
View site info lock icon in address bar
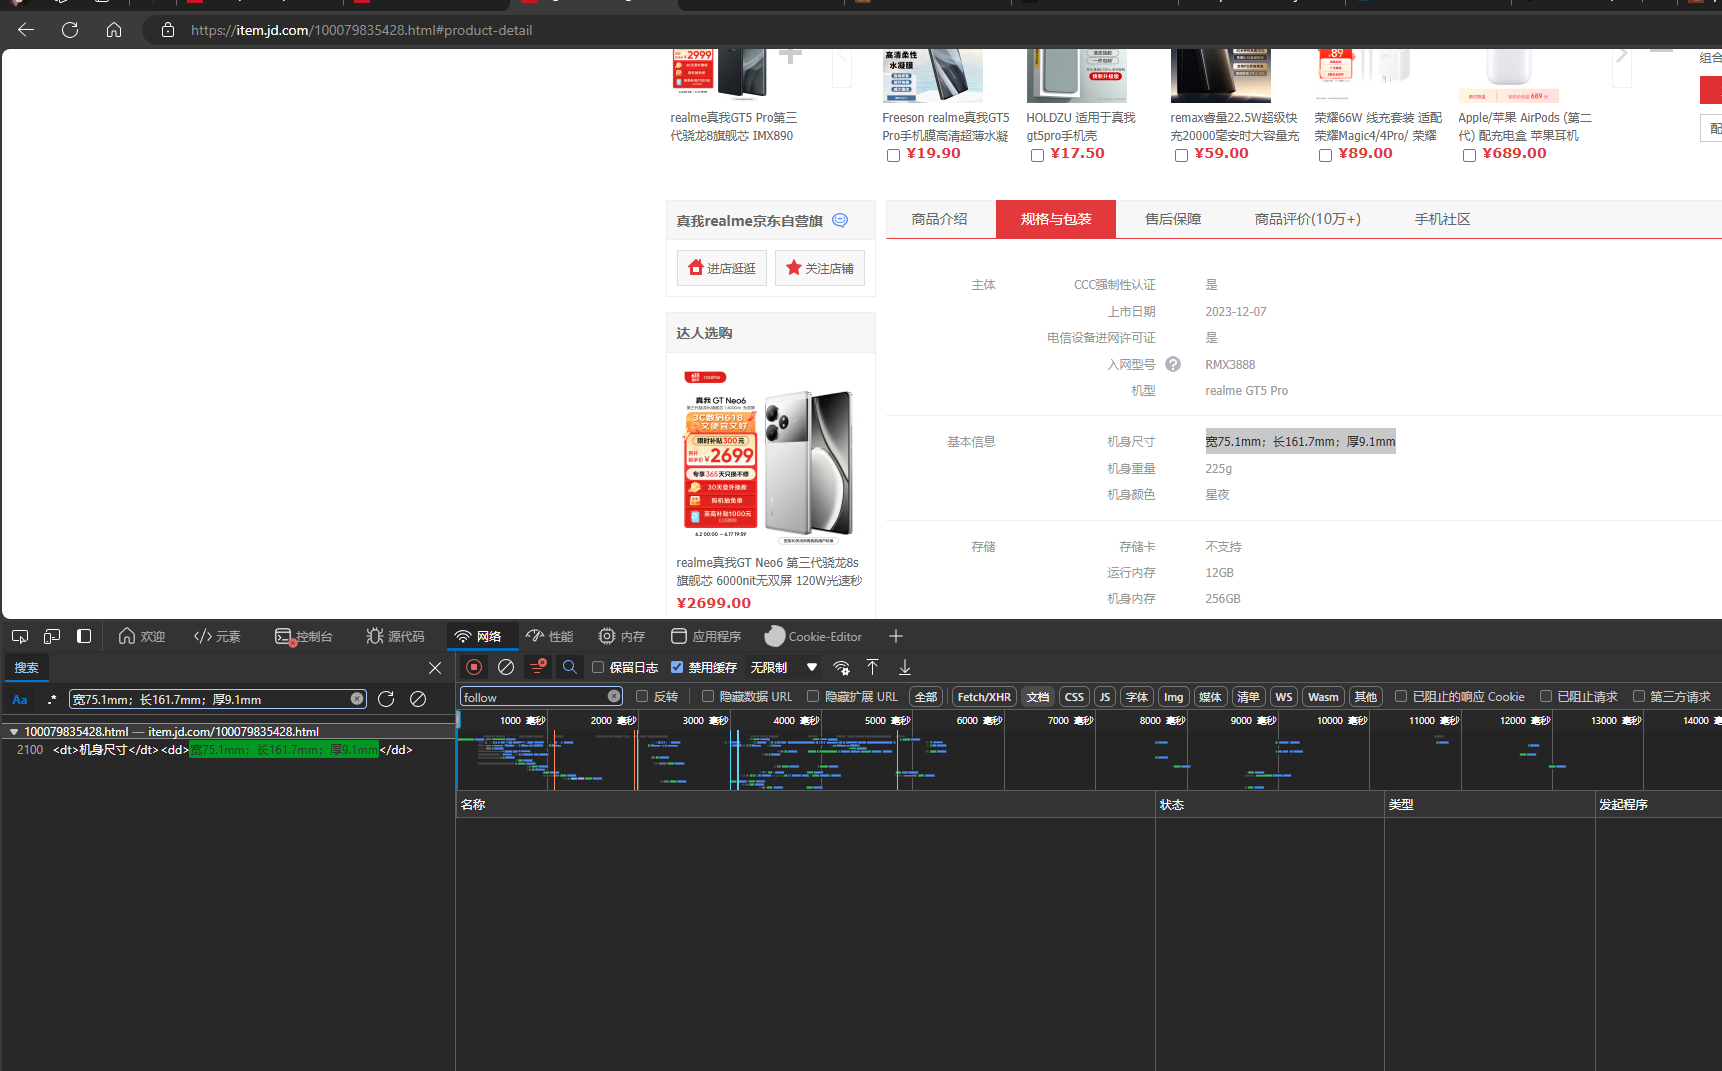pos(168,30)
